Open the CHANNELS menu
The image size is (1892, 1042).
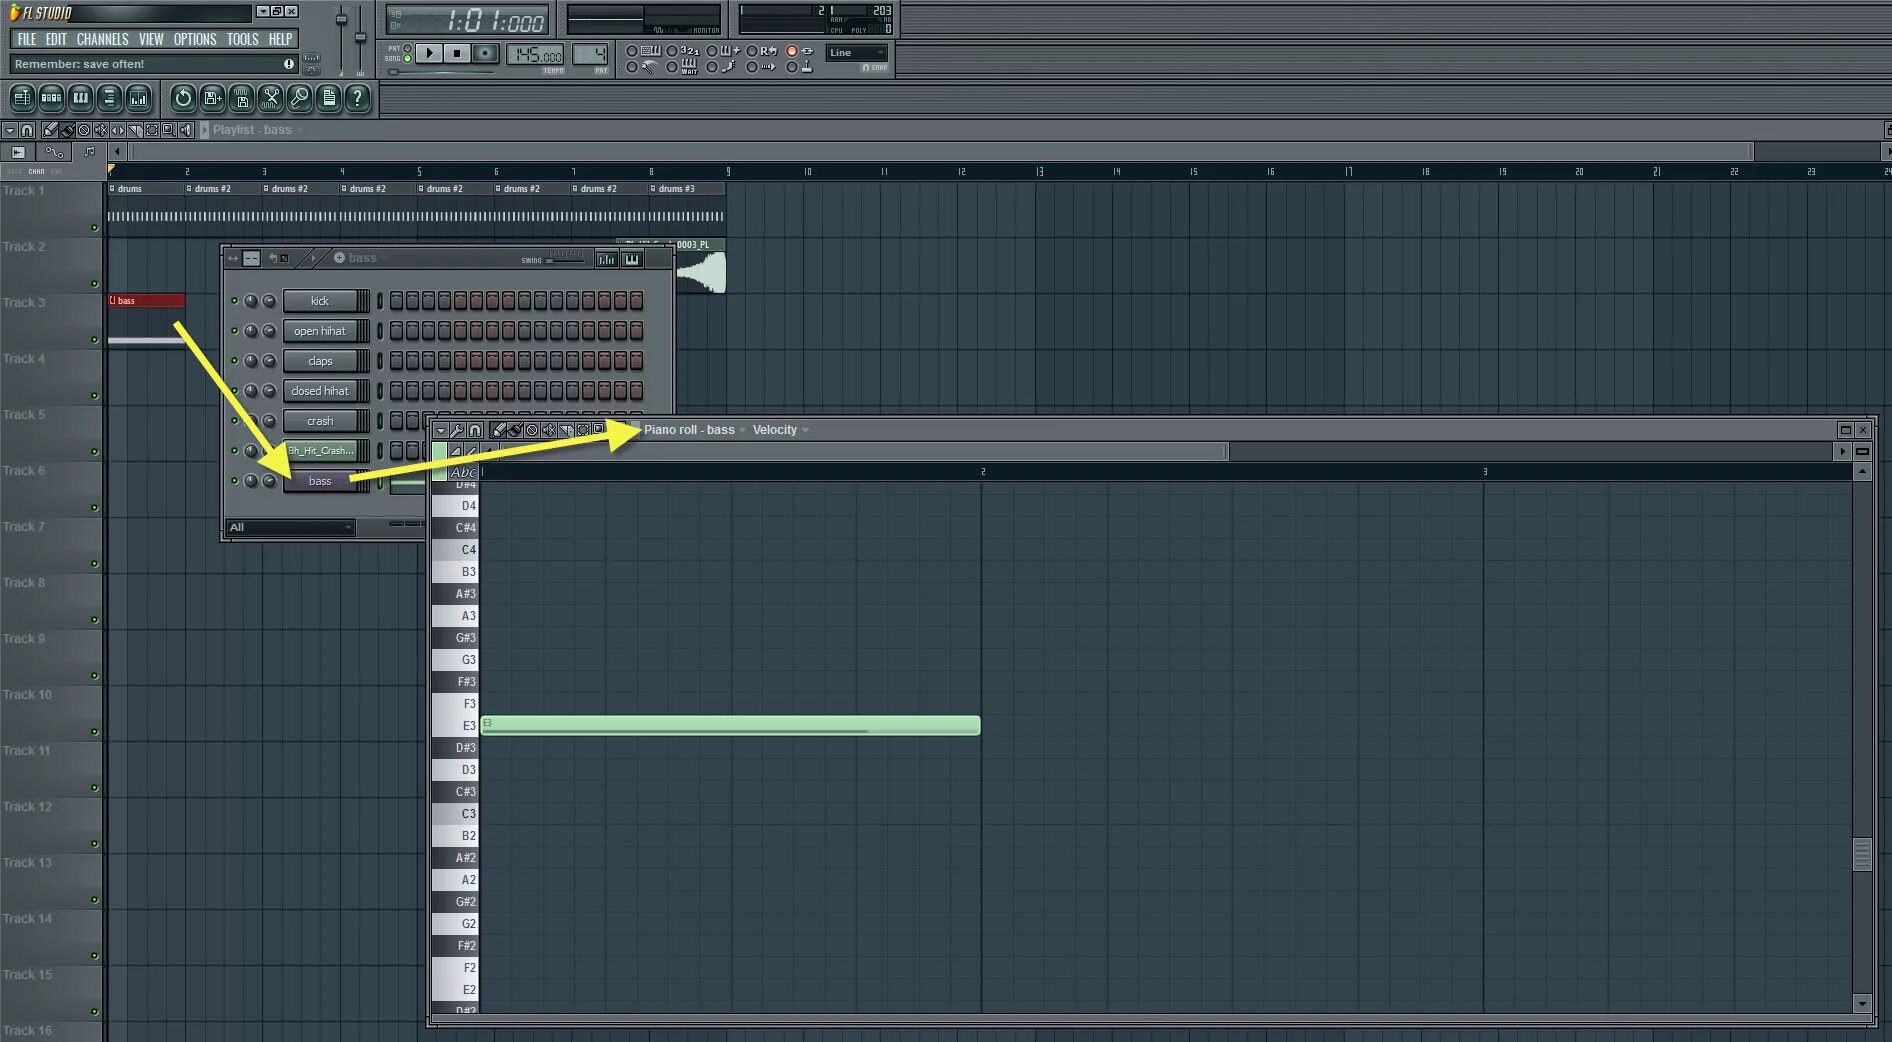pyautogui.click(x=102, y=39)
